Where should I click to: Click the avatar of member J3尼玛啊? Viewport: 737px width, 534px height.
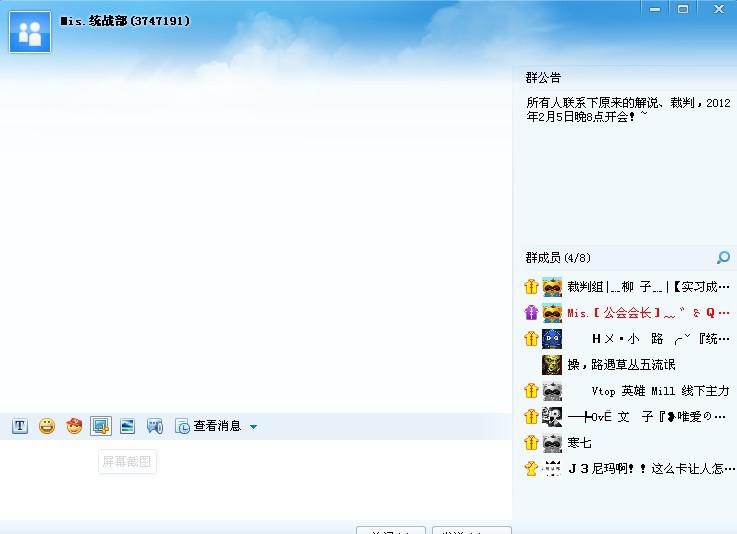coord(552,468)
